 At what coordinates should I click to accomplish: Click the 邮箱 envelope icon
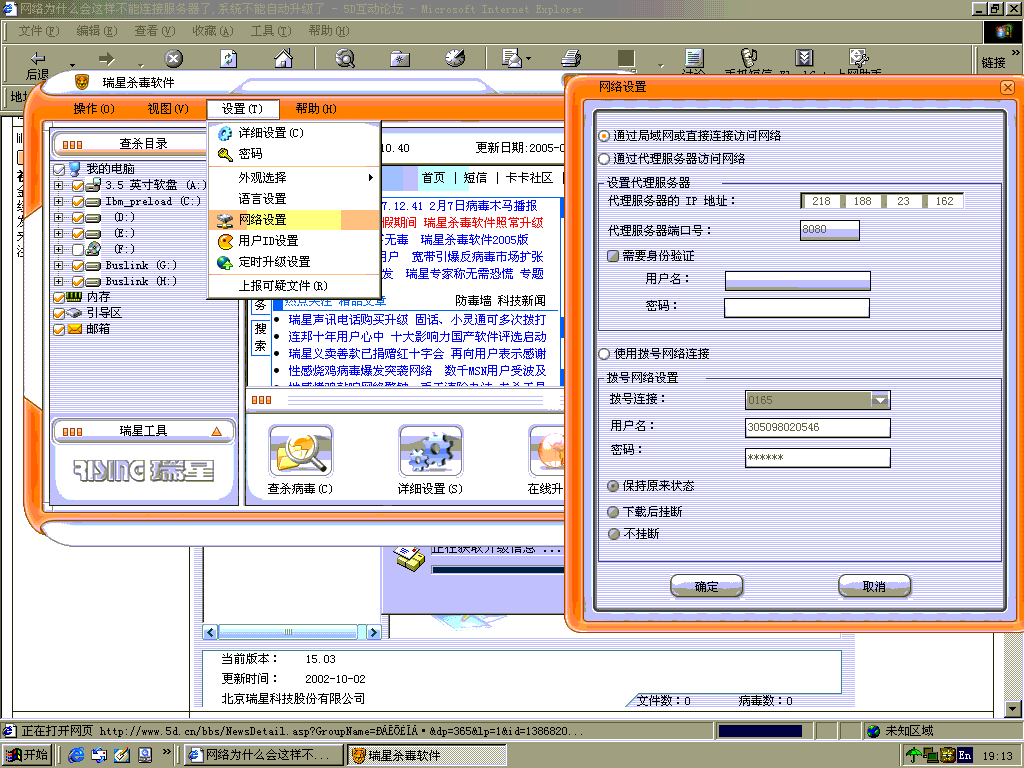(x=75, y=328)
